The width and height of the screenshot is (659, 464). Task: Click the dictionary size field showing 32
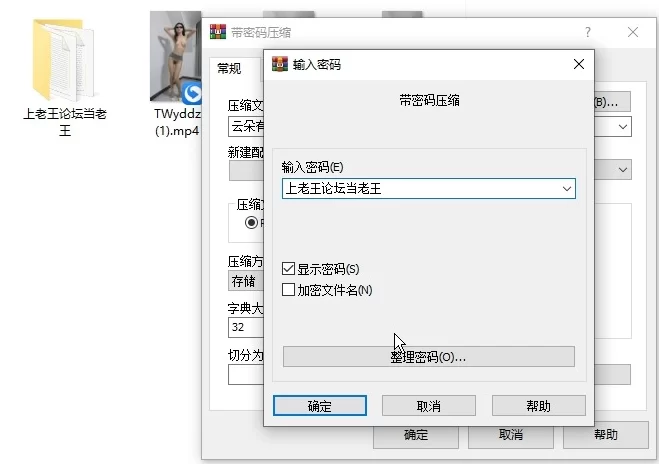pos(246,327)
